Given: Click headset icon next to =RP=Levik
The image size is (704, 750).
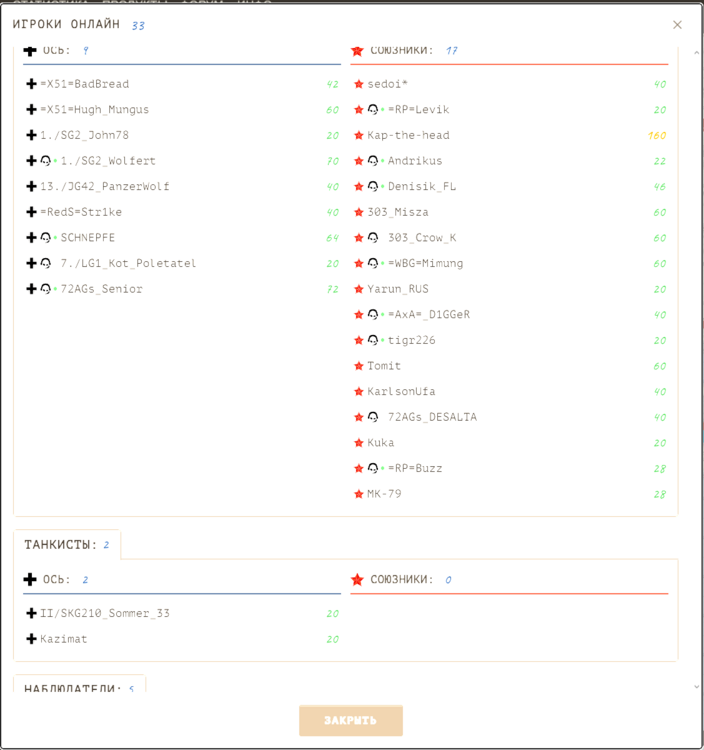Looking at the screenshot, I should pos(373,110).
